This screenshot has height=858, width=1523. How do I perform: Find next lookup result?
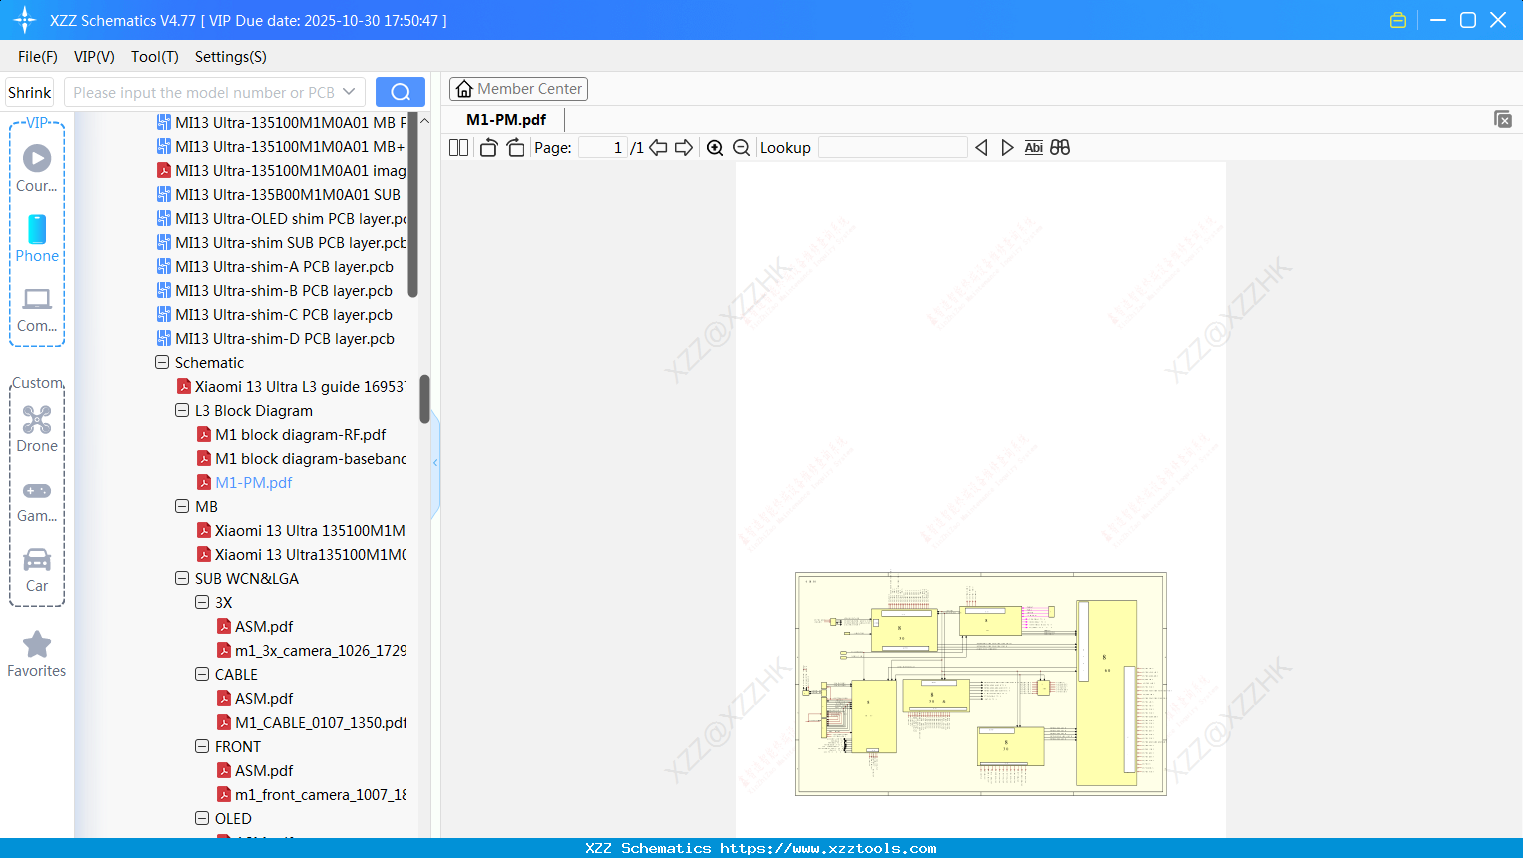[x=1007, y=148]
